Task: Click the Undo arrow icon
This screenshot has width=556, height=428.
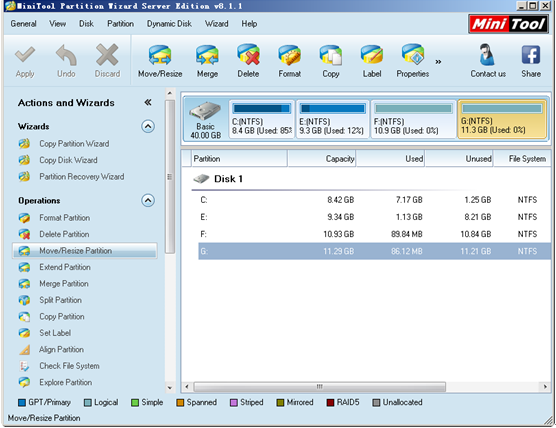Action: point(66,55)
